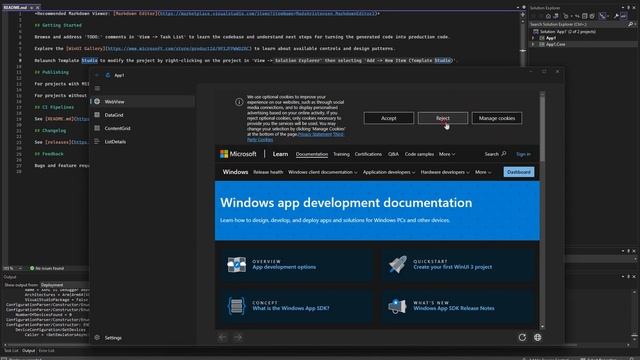
Task: Click the App1 app icon in title bar
Action: (x=108, y=75)
